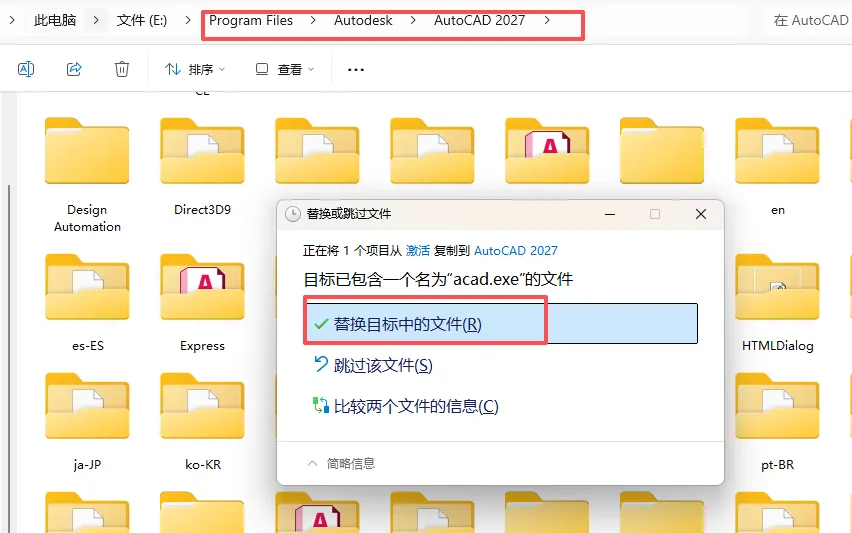Select 文件 (E:) breadcrumb
This screenshot has height=533, width=852.
pyautogui.click(x=142, y=21)
